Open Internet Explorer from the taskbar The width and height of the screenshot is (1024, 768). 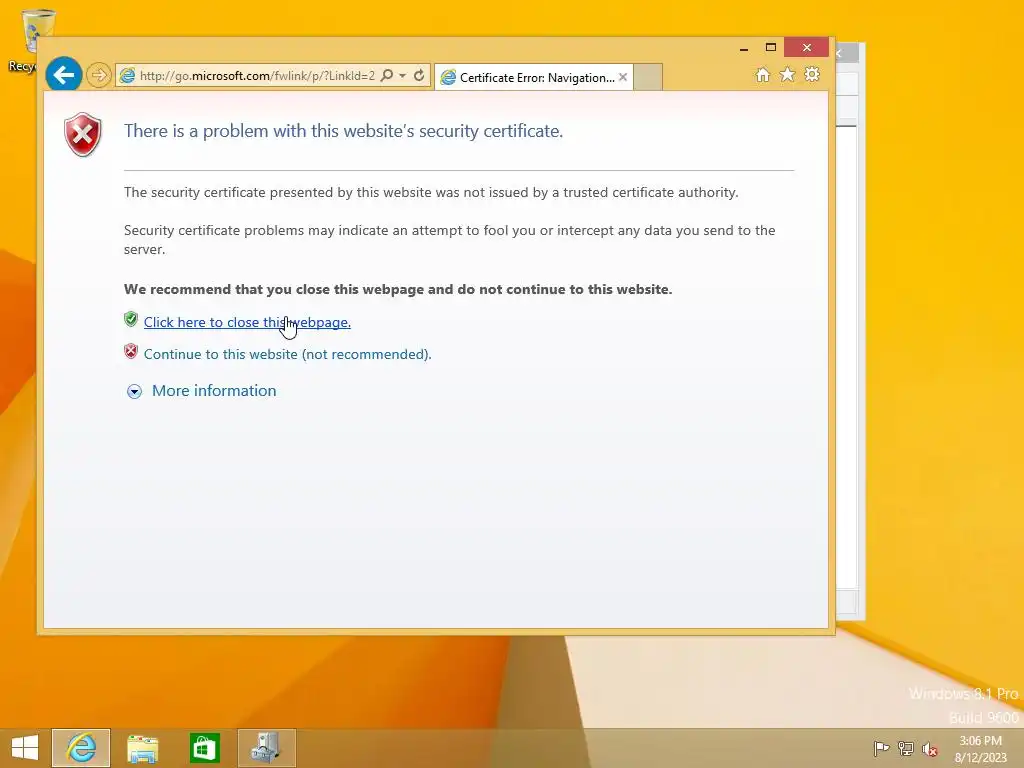[x=81, y=748]
